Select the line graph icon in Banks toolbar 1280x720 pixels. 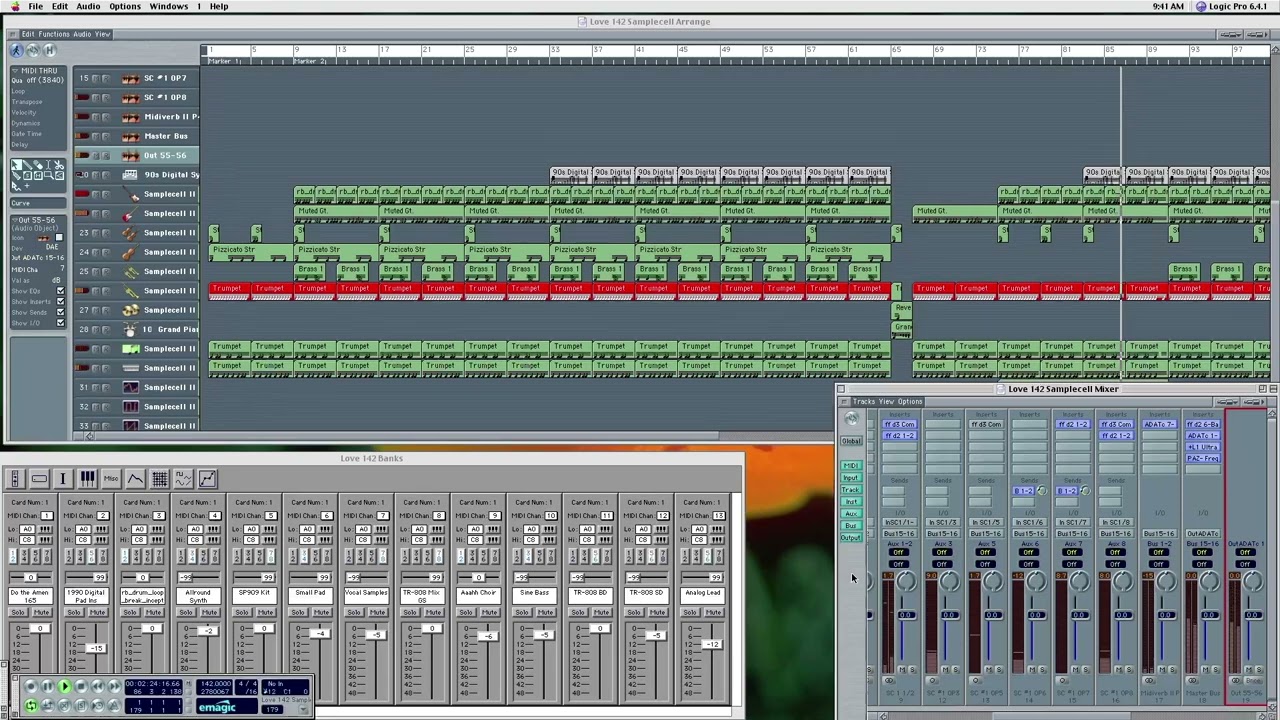207,478
